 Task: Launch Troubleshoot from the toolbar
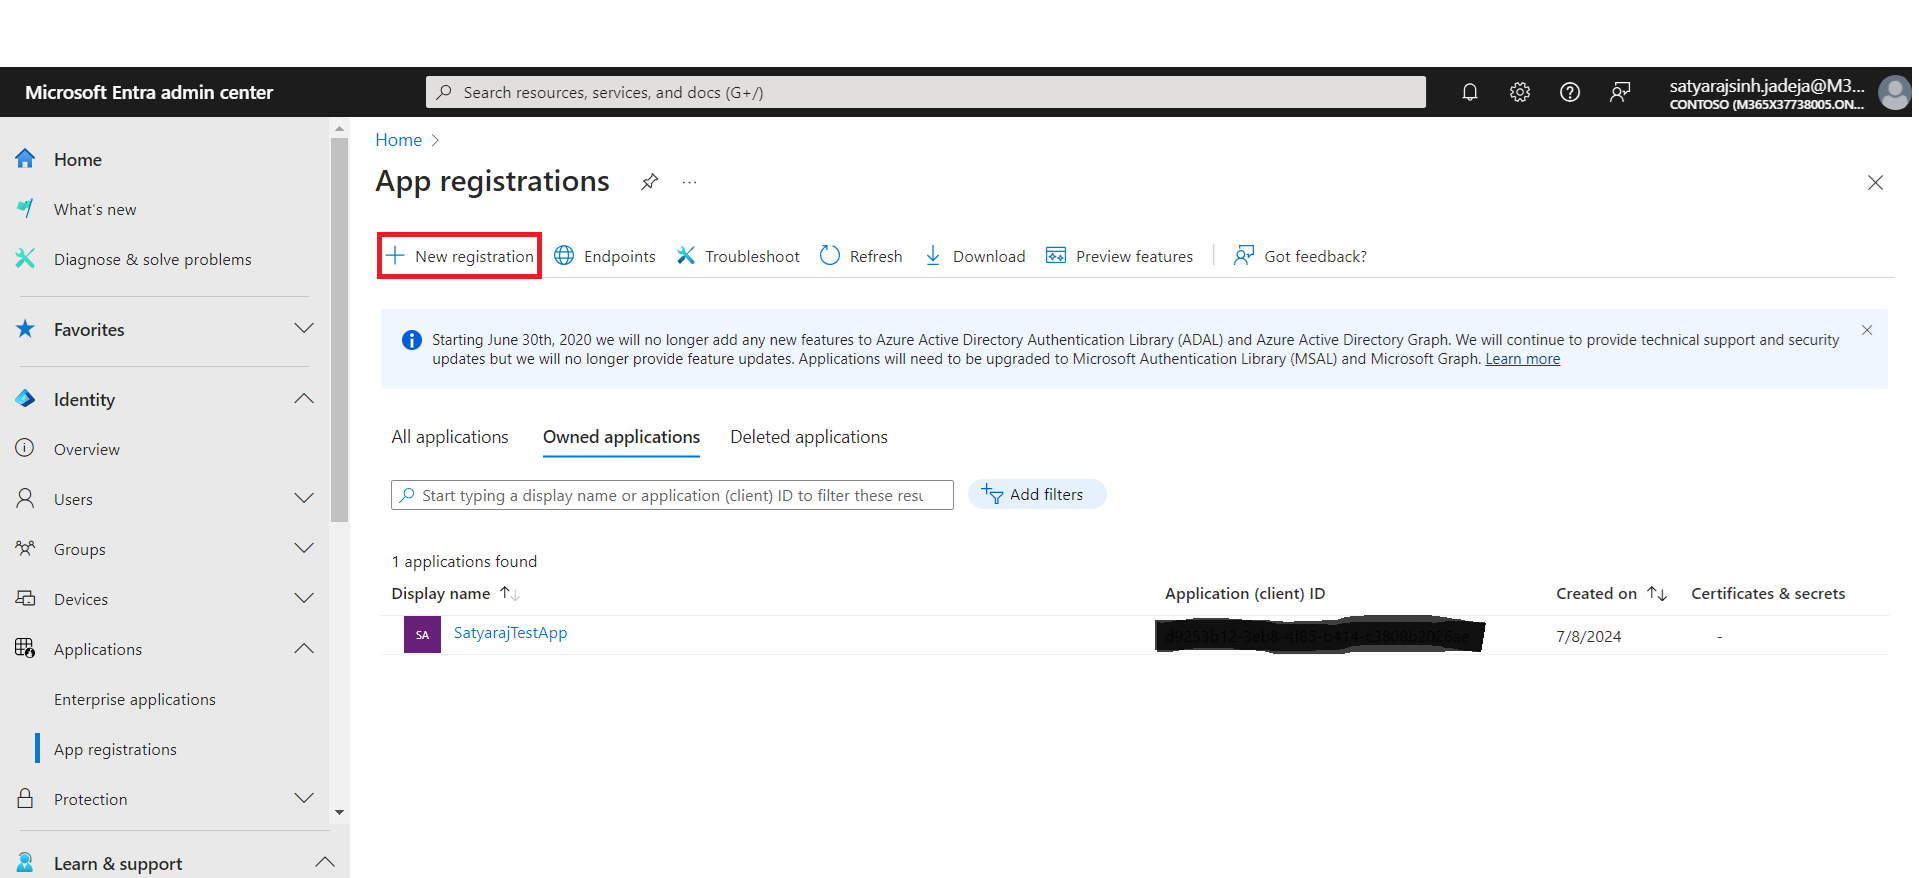pos(738,256)
